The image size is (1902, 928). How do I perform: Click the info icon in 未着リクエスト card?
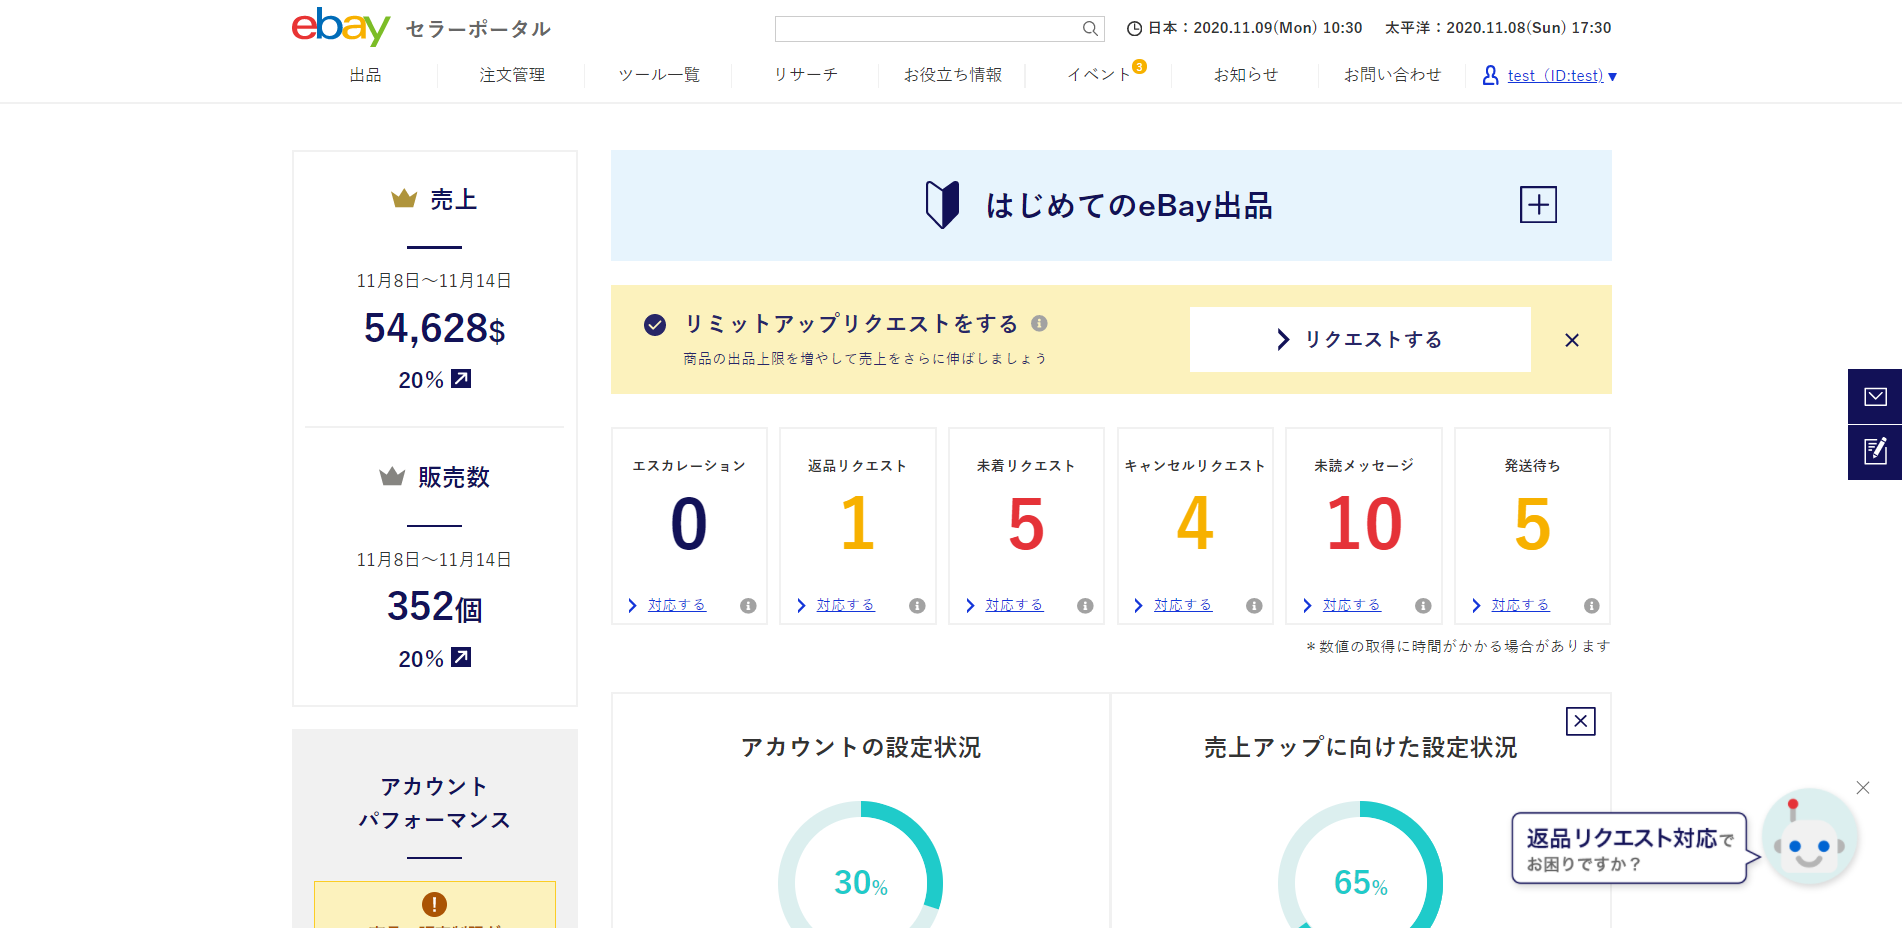pyautogui.click(x=1085, y=606)
